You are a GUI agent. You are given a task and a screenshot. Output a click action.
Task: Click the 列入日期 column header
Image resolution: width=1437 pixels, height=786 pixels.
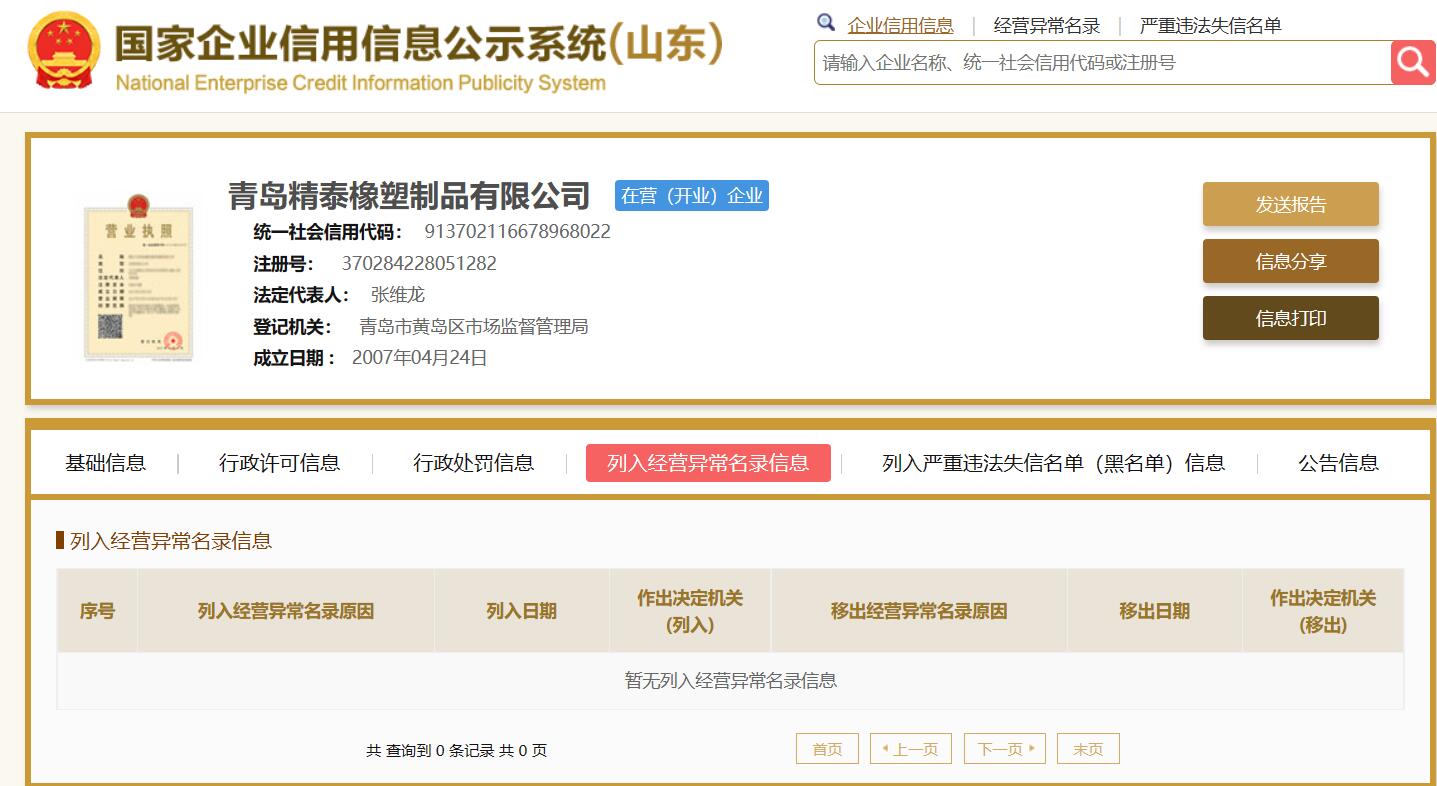[x=522, y=611]
